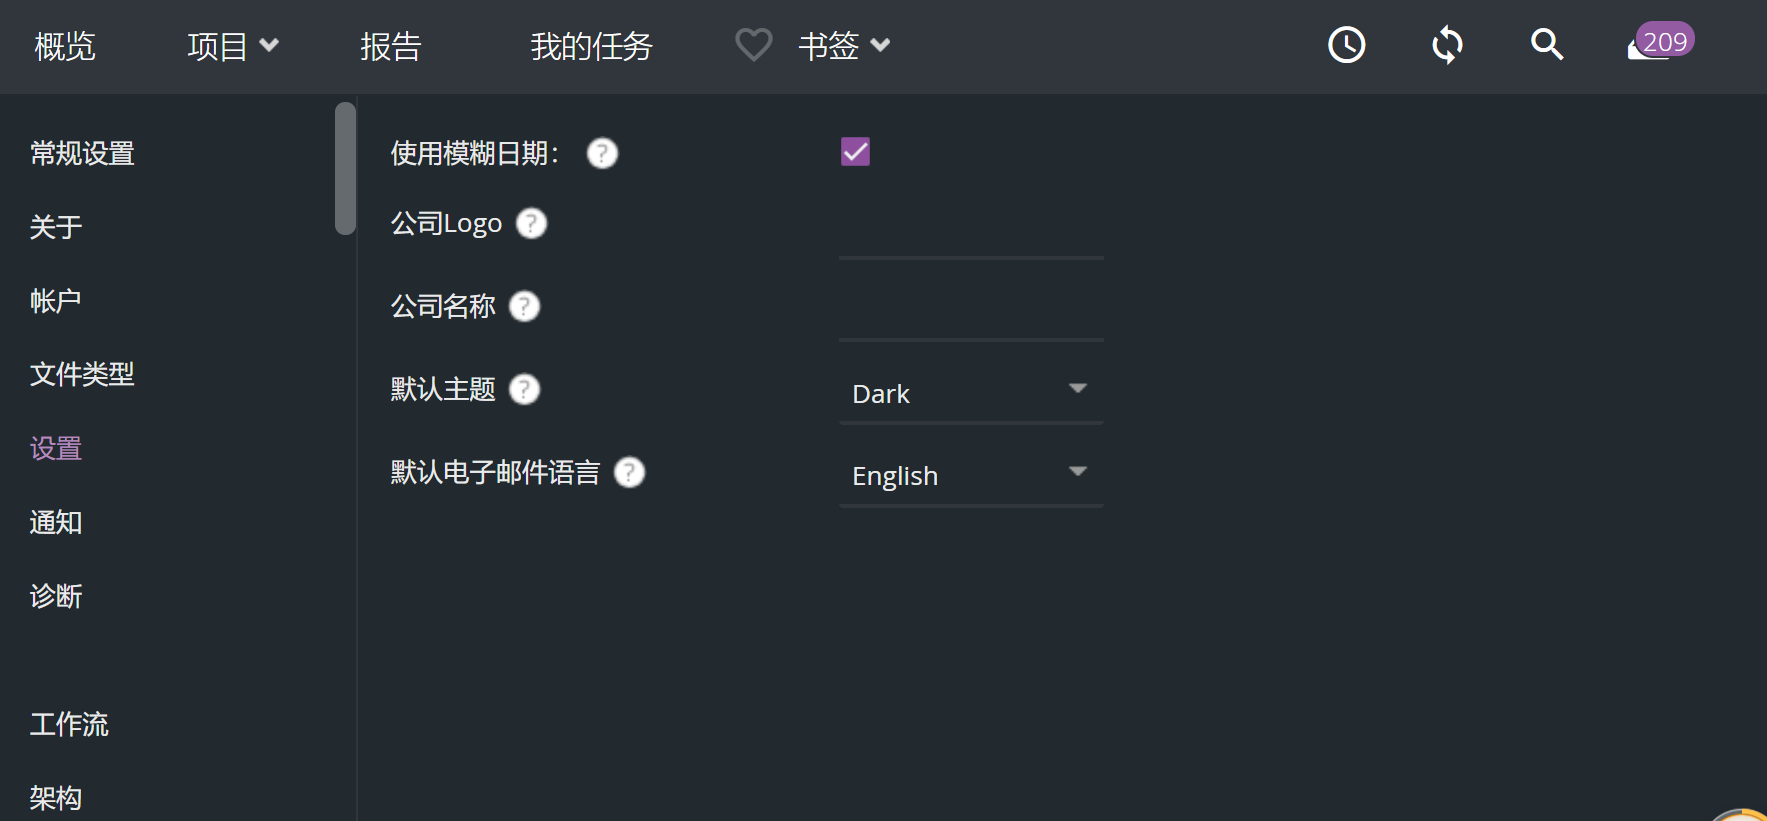Screen dimensions: 1767x821
Task: Open the search magnifier icon
Action: (x=1546, y=45)
